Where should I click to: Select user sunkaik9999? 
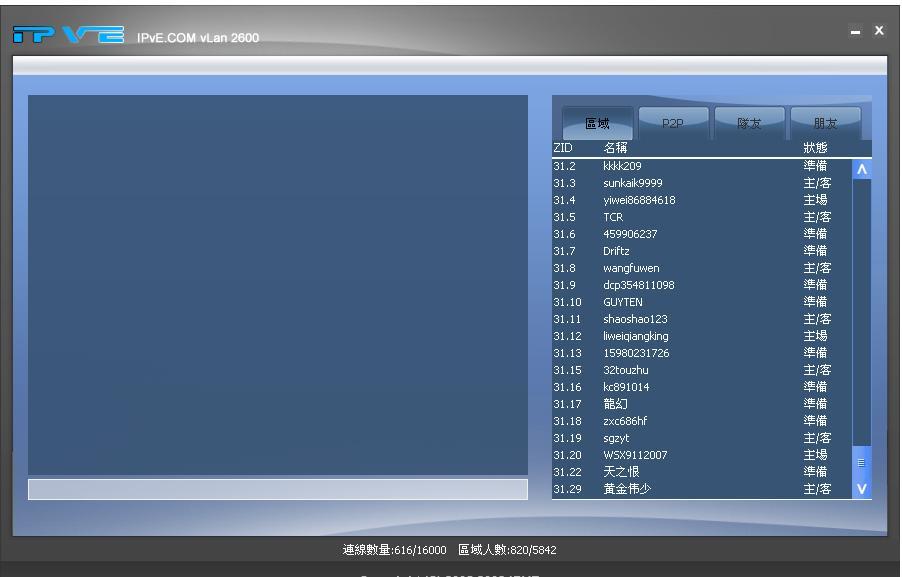pos(702,183)
